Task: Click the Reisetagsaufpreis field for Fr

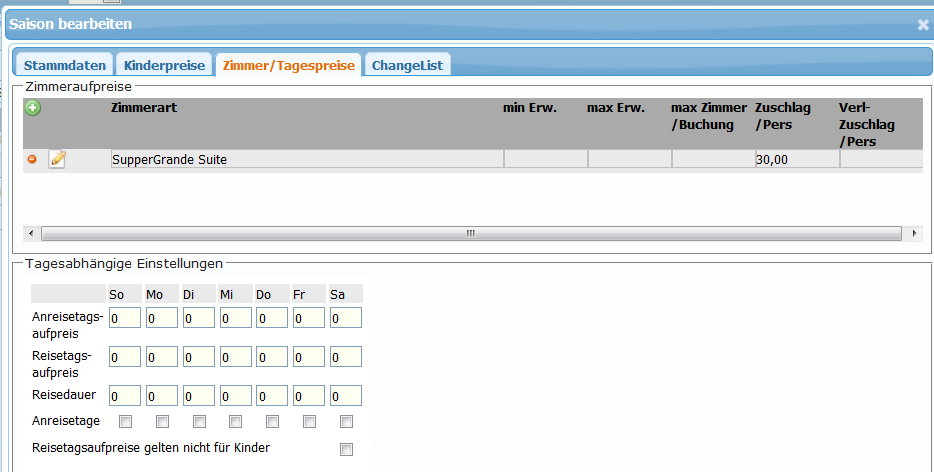Action: 309,357
